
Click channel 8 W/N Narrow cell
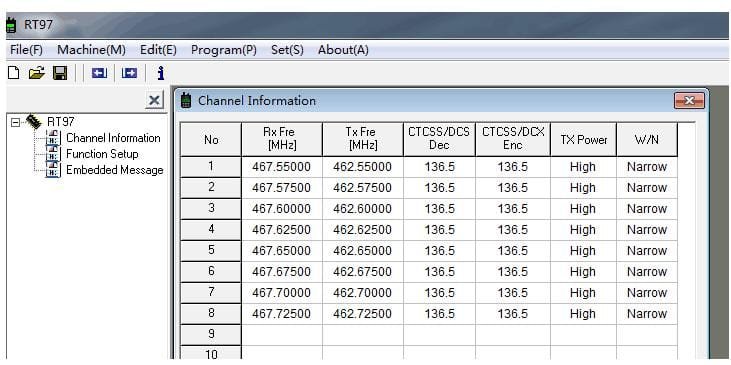click(647, 314)
